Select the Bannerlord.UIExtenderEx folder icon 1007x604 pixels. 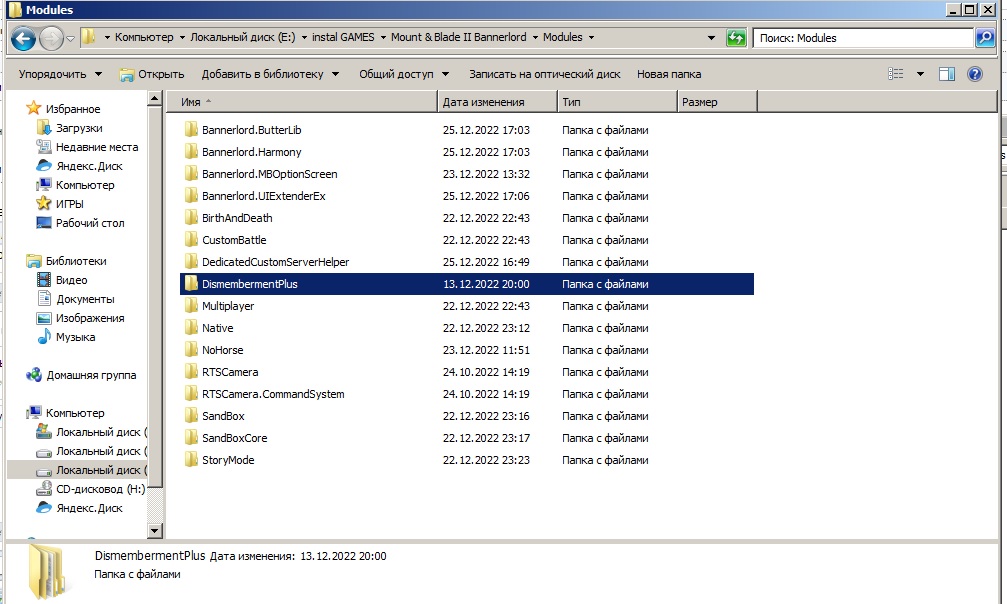coord(191,195)
